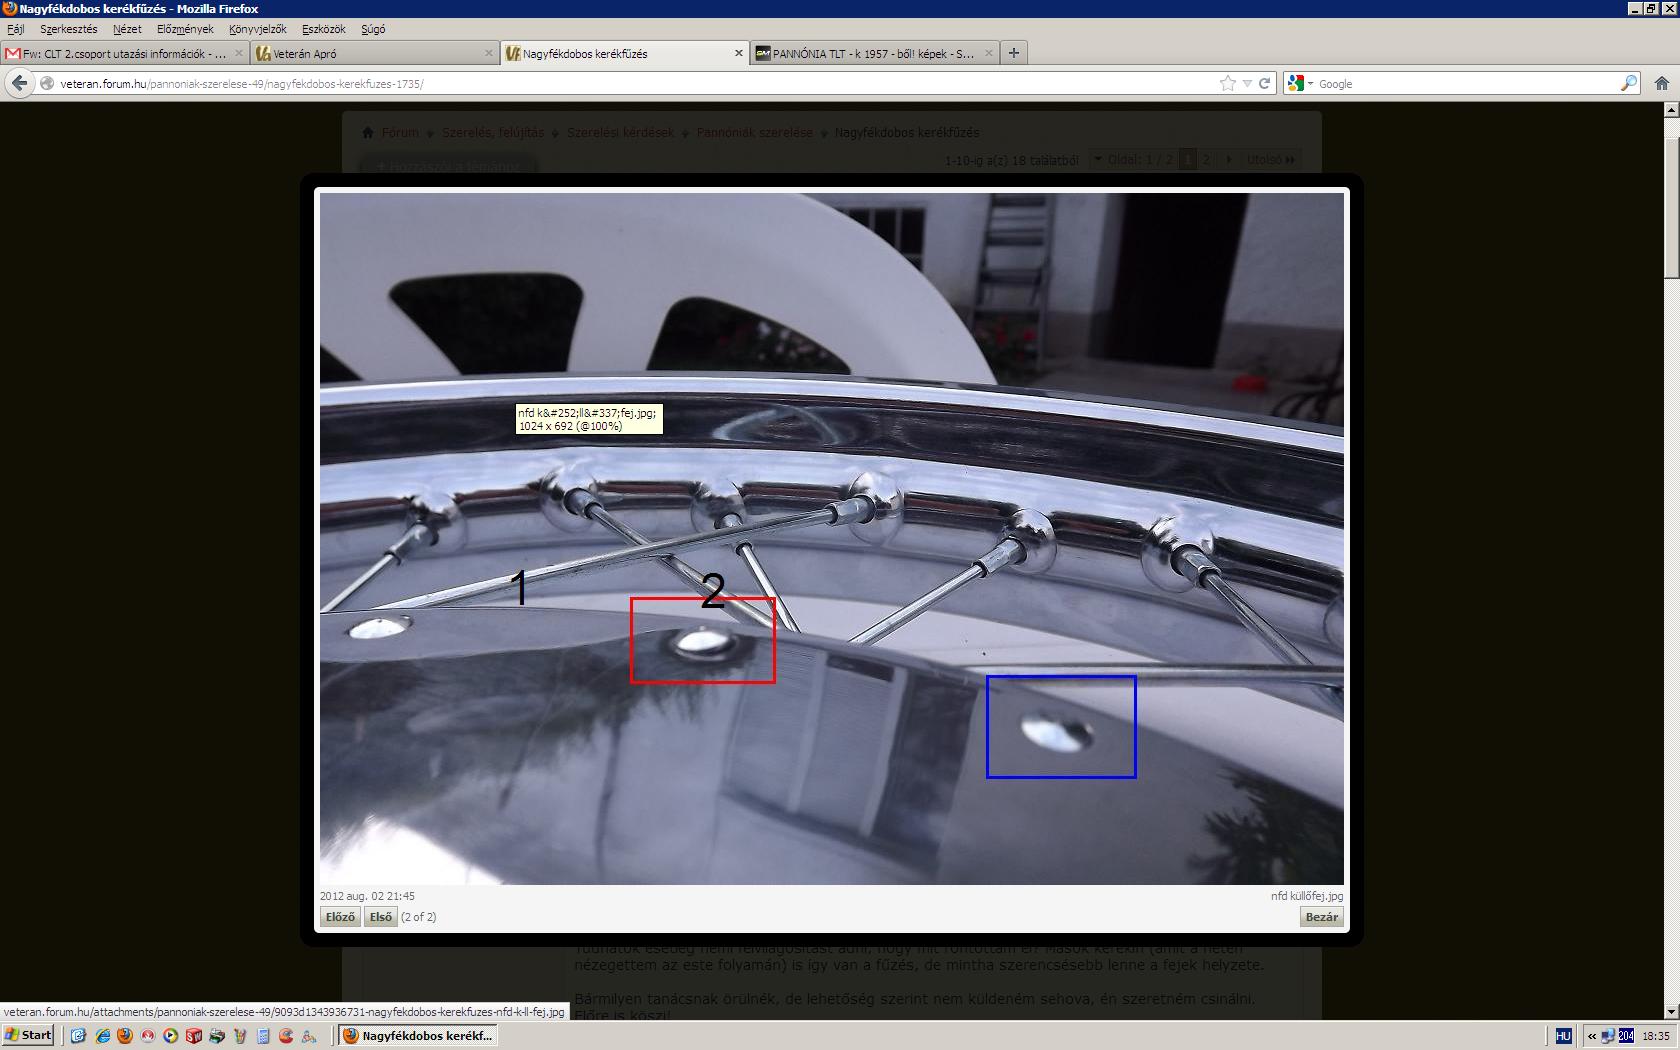The image size is (1680, 1050).
Task: Click the vertical scrollbar down arrow
Action: click(1671, 1011)
